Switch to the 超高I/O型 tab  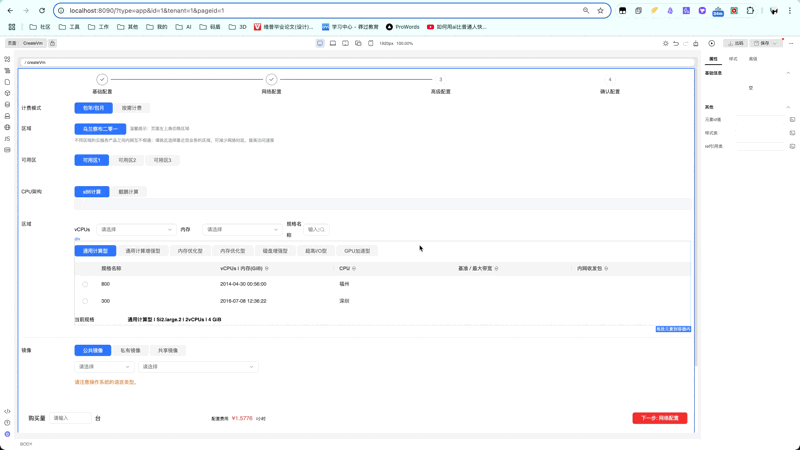[x=316, y=251]
